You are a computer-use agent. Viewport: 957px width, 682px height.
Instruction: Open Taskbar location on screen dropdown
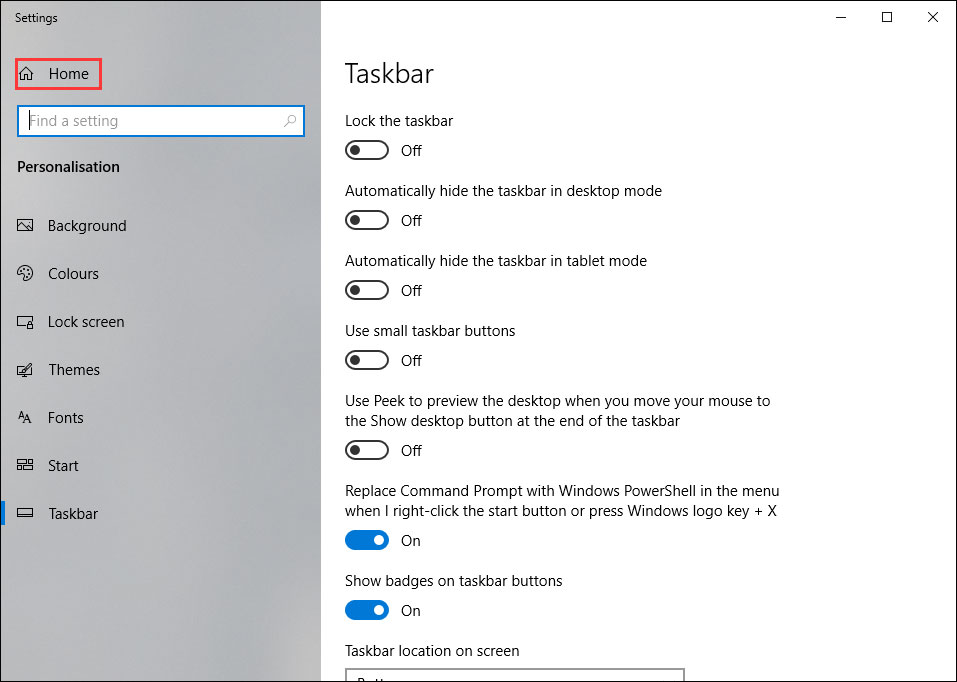[515, 675]
